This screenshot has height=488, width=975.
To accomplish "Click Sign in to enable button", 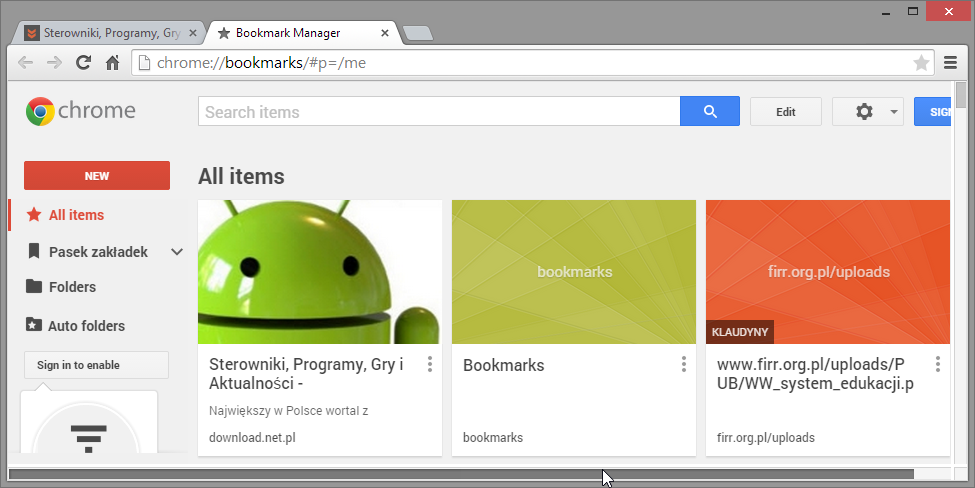I will [96, 365].
